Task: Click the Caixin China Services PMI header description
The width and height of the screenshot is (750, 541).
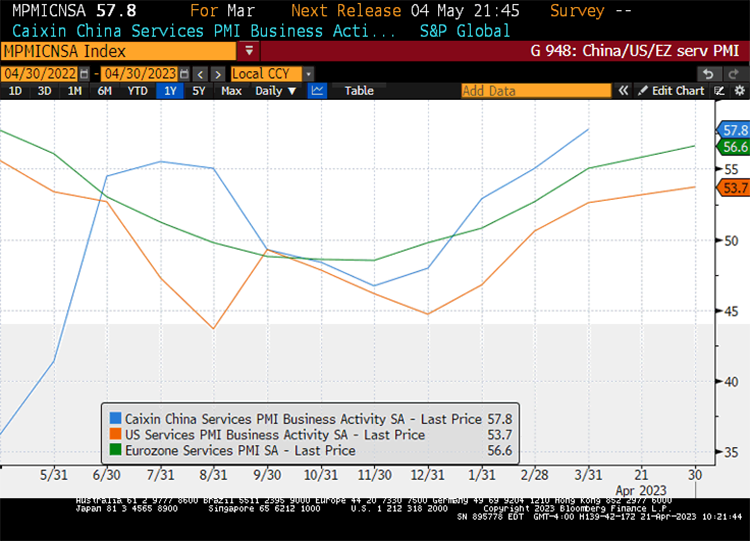Action: tap(203, 31)
